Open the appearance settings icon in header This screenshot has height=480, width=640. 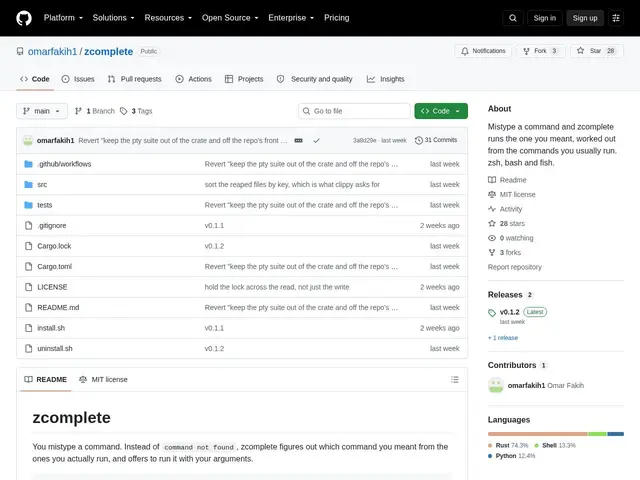(616, 18)
